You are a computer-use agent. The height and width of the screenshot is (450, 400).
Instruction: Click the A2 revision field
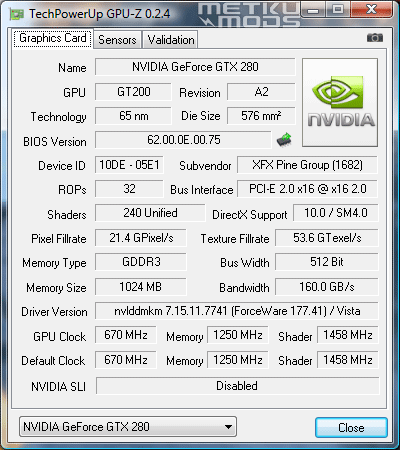pos(261,92)
